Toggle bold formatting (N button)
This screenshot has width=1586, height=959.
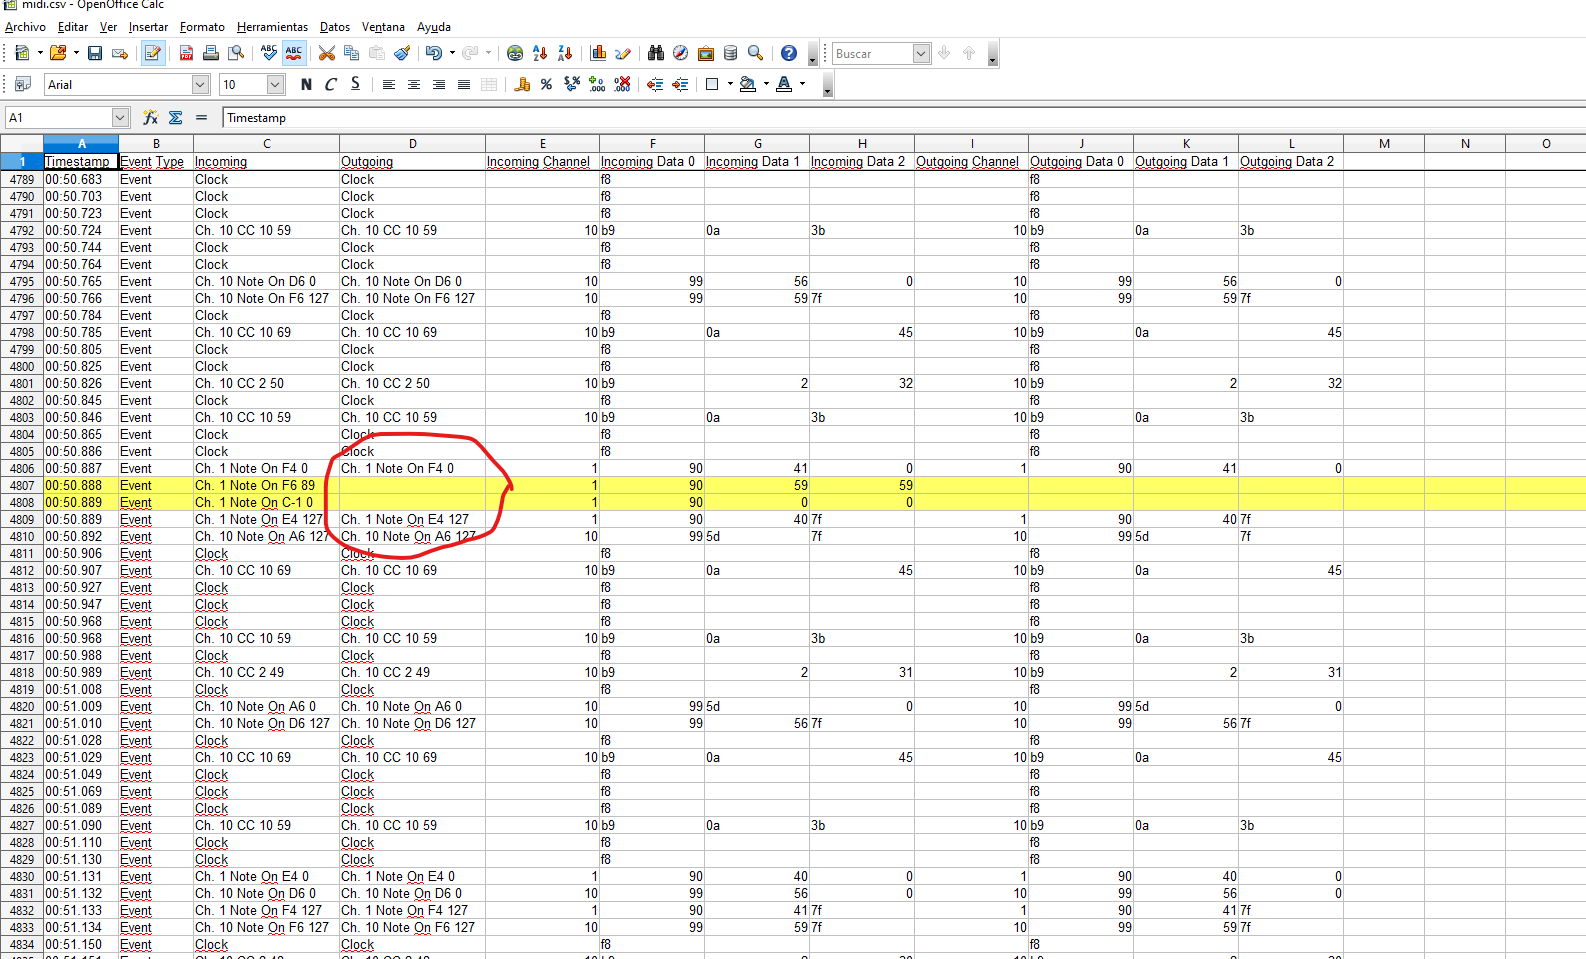306,85
